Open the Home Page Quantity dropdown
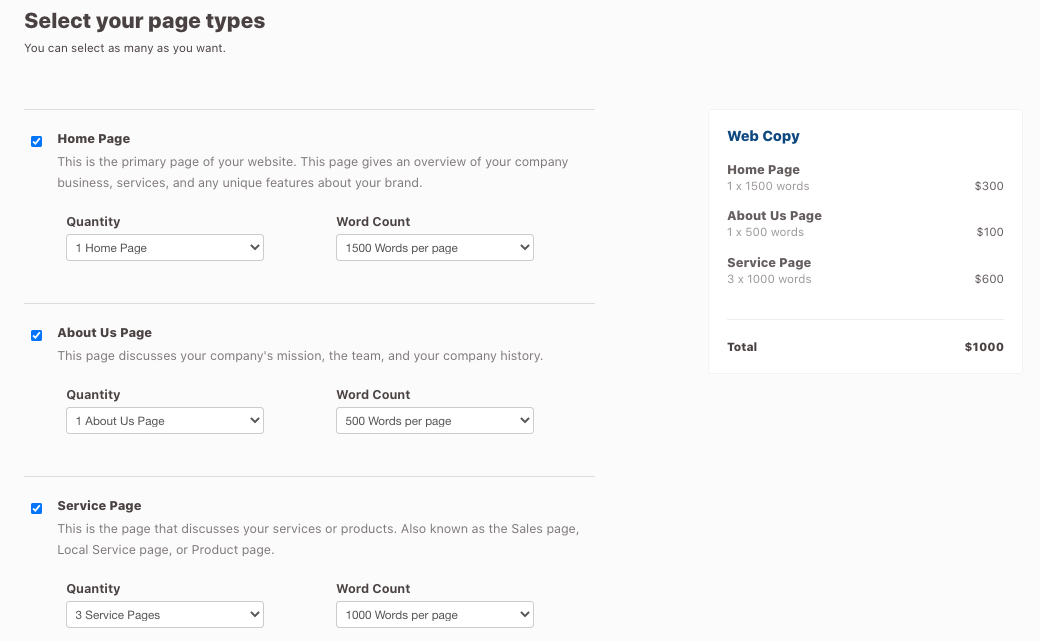 [x=164, y=247]
